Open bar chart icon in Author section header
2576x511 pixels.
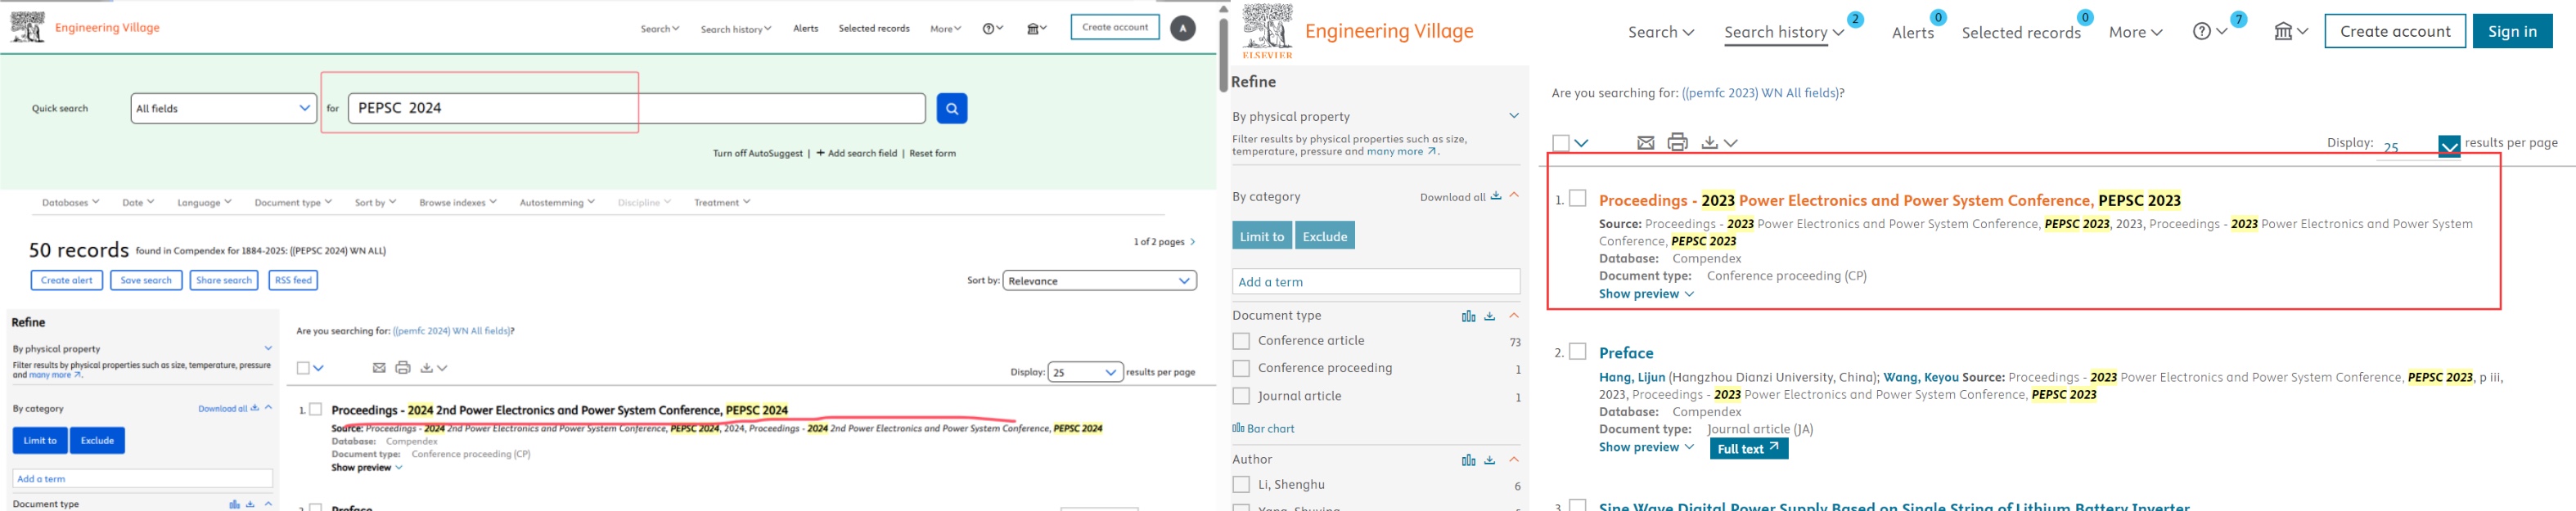pyautogui.click(x=1467, y=460)
